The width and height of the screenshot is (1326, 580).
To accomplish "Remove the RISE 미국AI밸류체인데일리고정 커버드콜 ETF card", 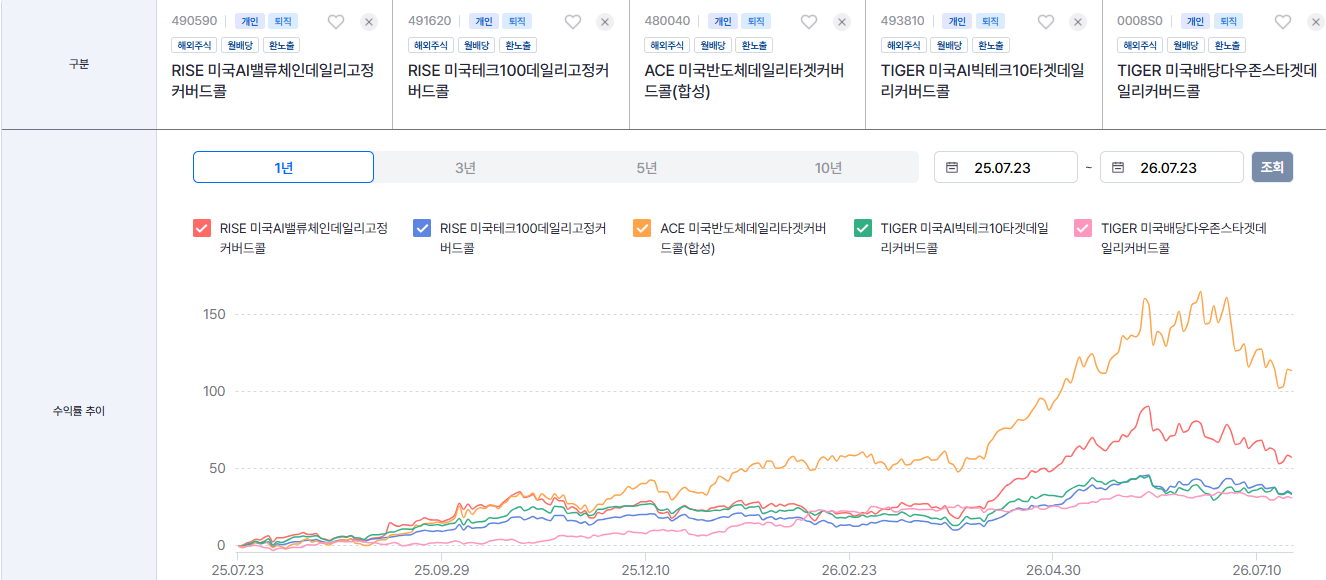I will [x=369, y=22].
